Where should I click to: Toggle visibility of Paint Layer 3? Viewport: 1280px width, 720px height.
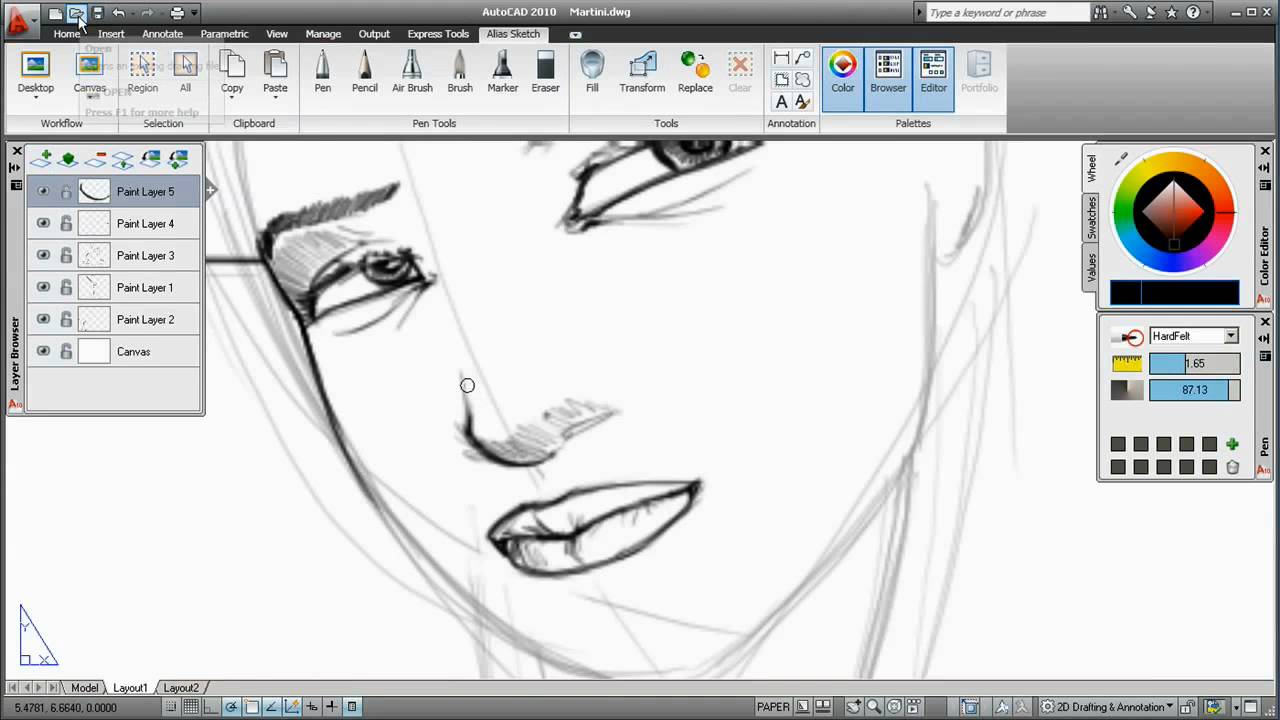[x=43, y=256]
